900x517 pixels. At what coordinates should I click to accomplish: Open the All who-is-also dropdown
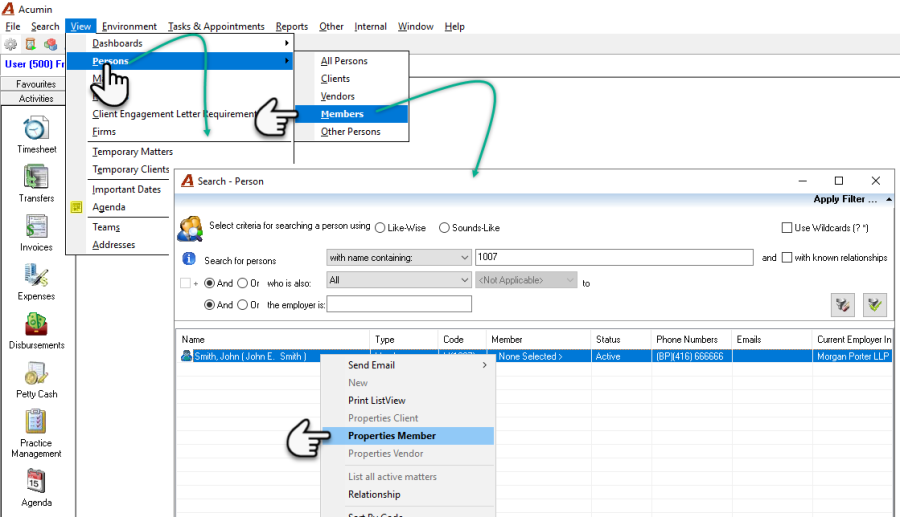tap(398, 280)
